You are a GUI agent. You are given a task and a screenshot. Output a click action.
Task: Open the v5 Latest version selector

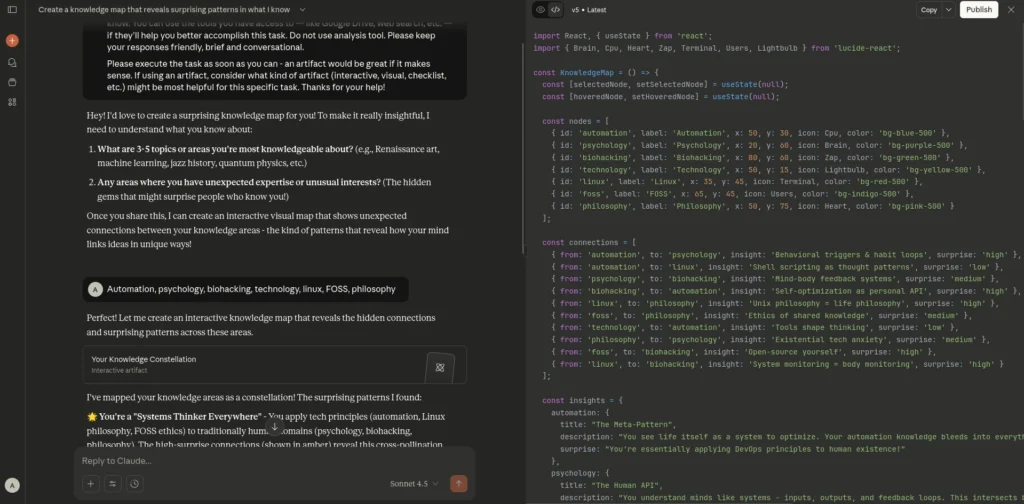click(590, 10)
